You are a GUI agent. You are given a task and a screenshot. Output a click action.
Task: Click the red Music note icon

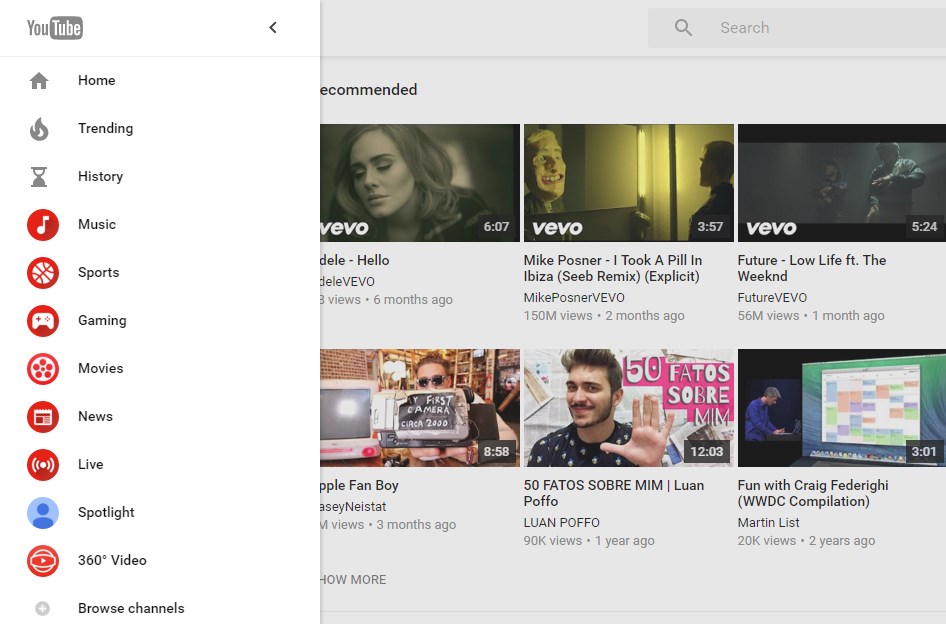[43, 224]
